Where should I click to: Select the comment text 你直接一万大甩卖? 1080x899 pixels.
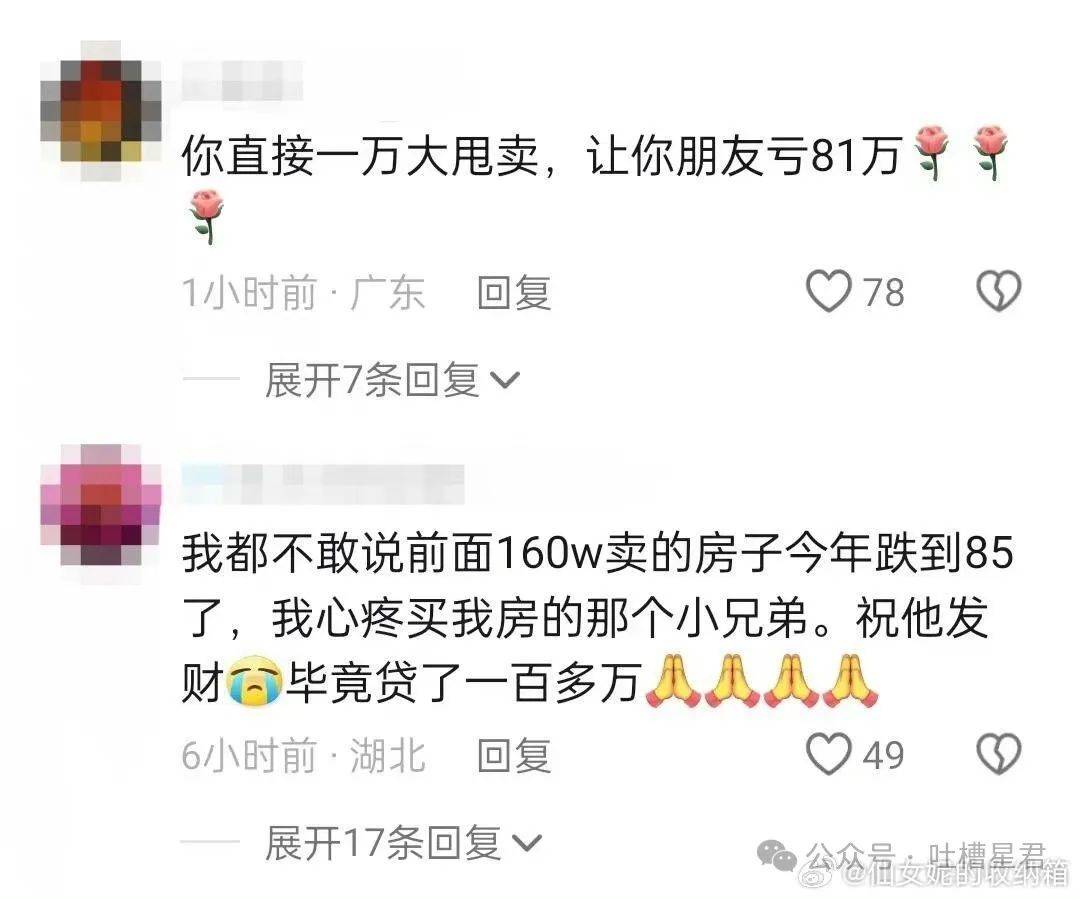click(360, 156)
